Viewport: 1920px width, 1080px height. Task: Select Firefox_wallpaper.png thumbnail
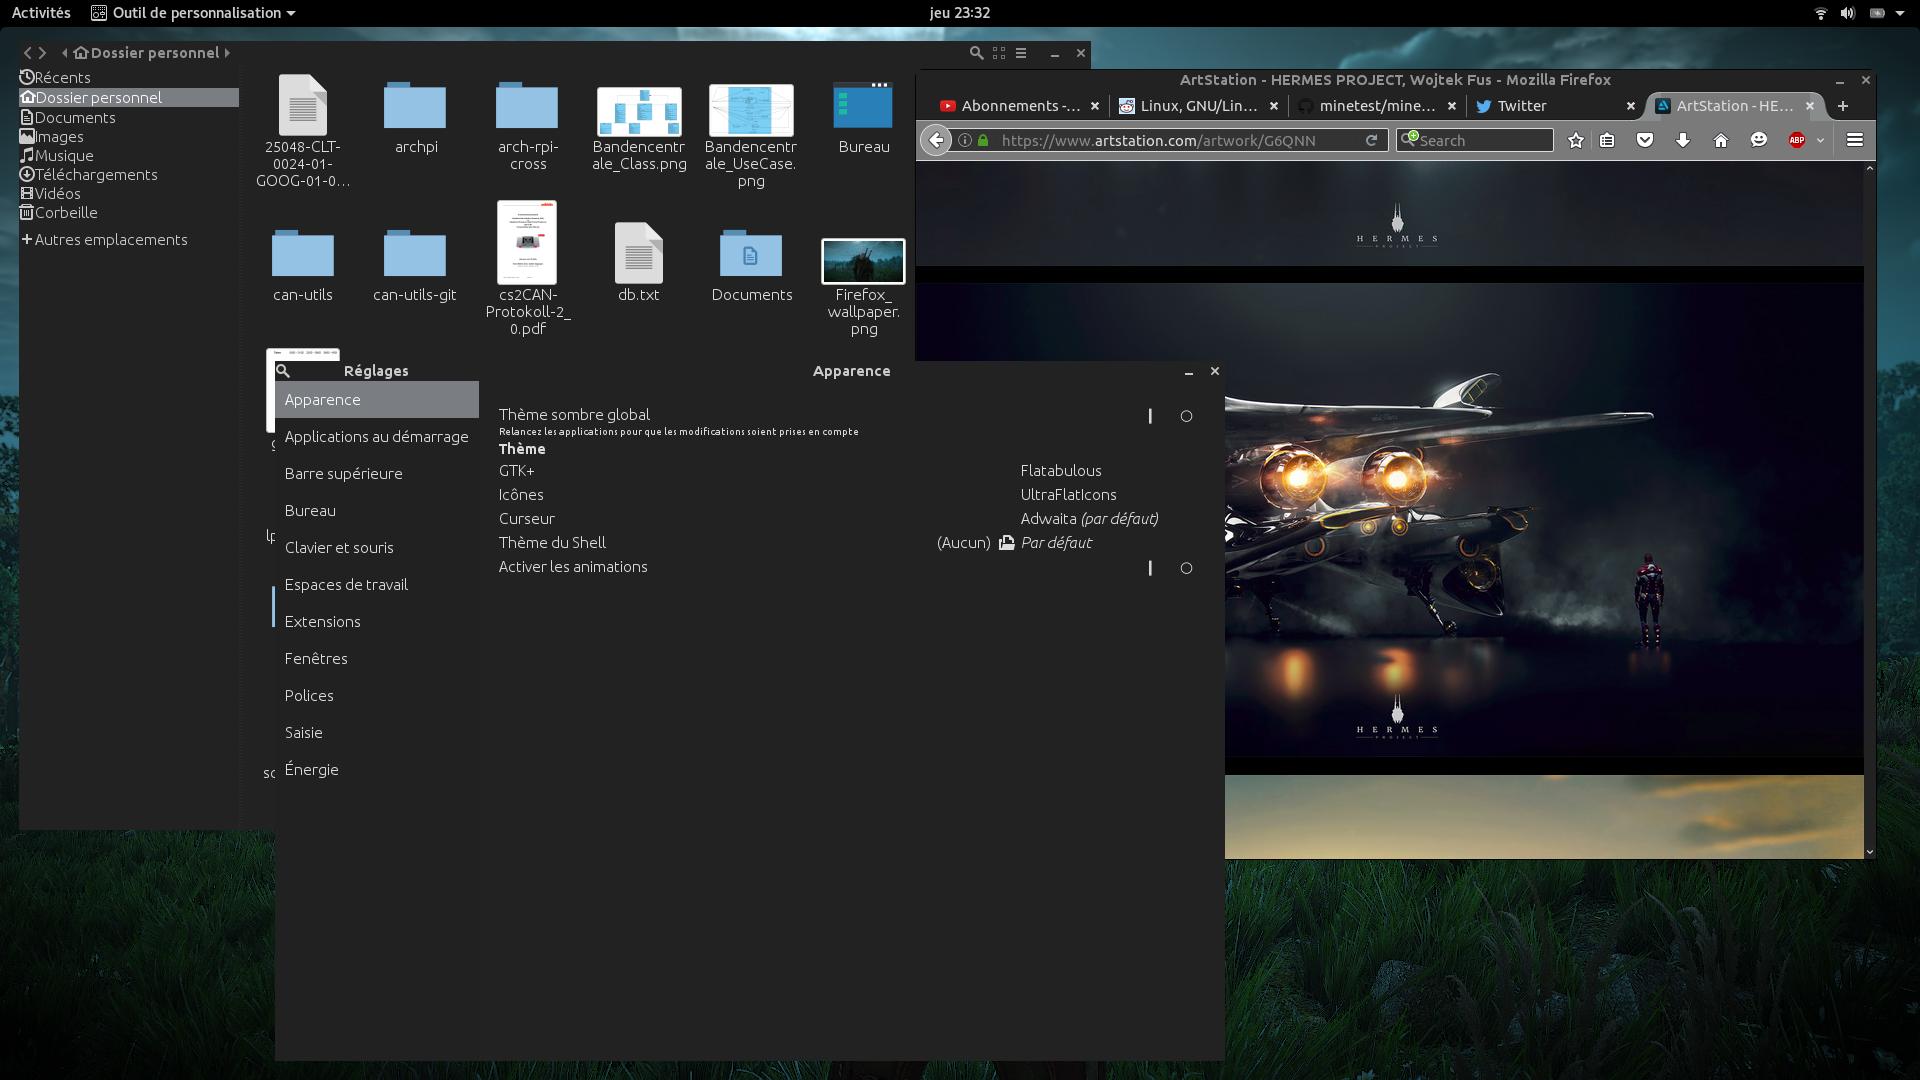click(x=863, y=261)
